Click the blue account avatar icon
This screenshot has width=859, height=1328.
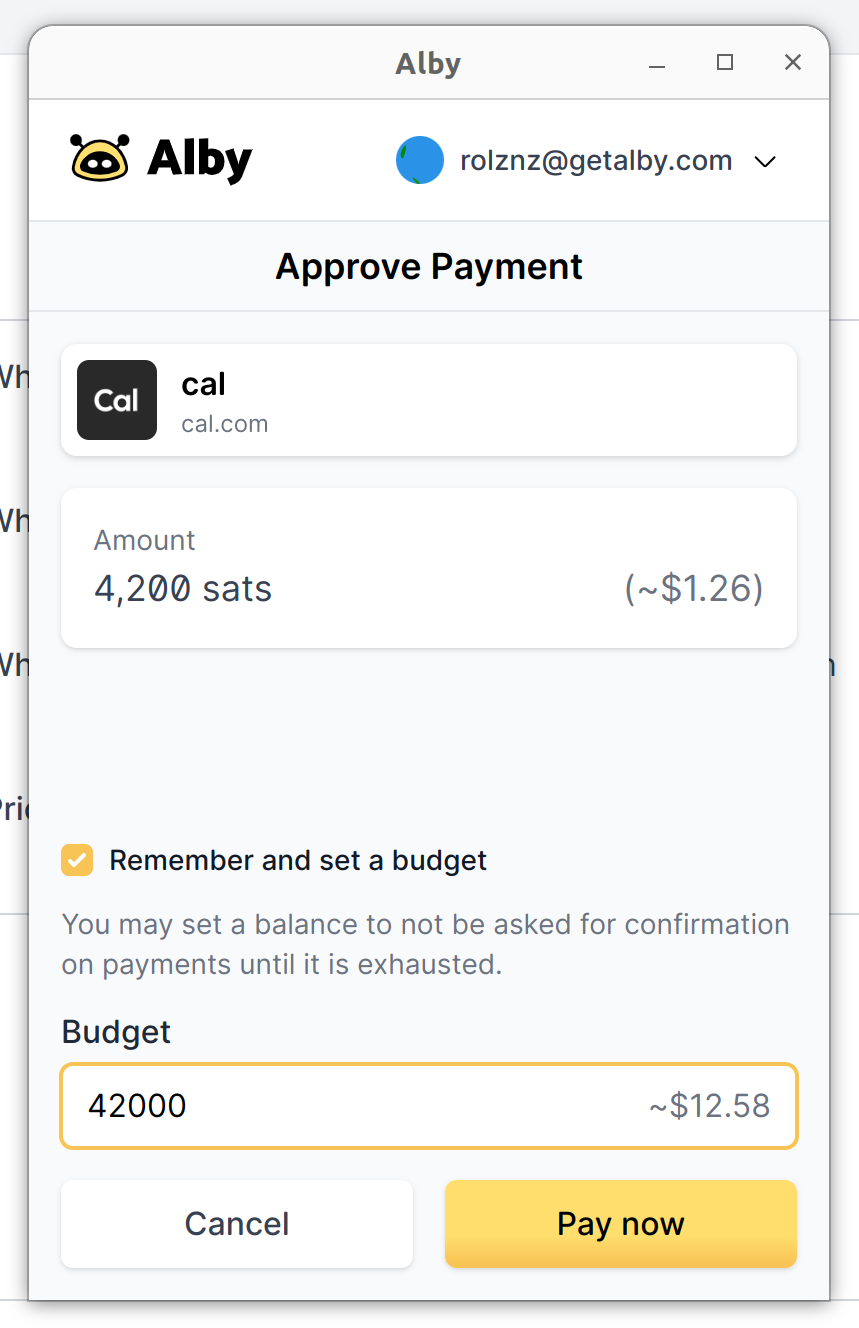point(420,160)
